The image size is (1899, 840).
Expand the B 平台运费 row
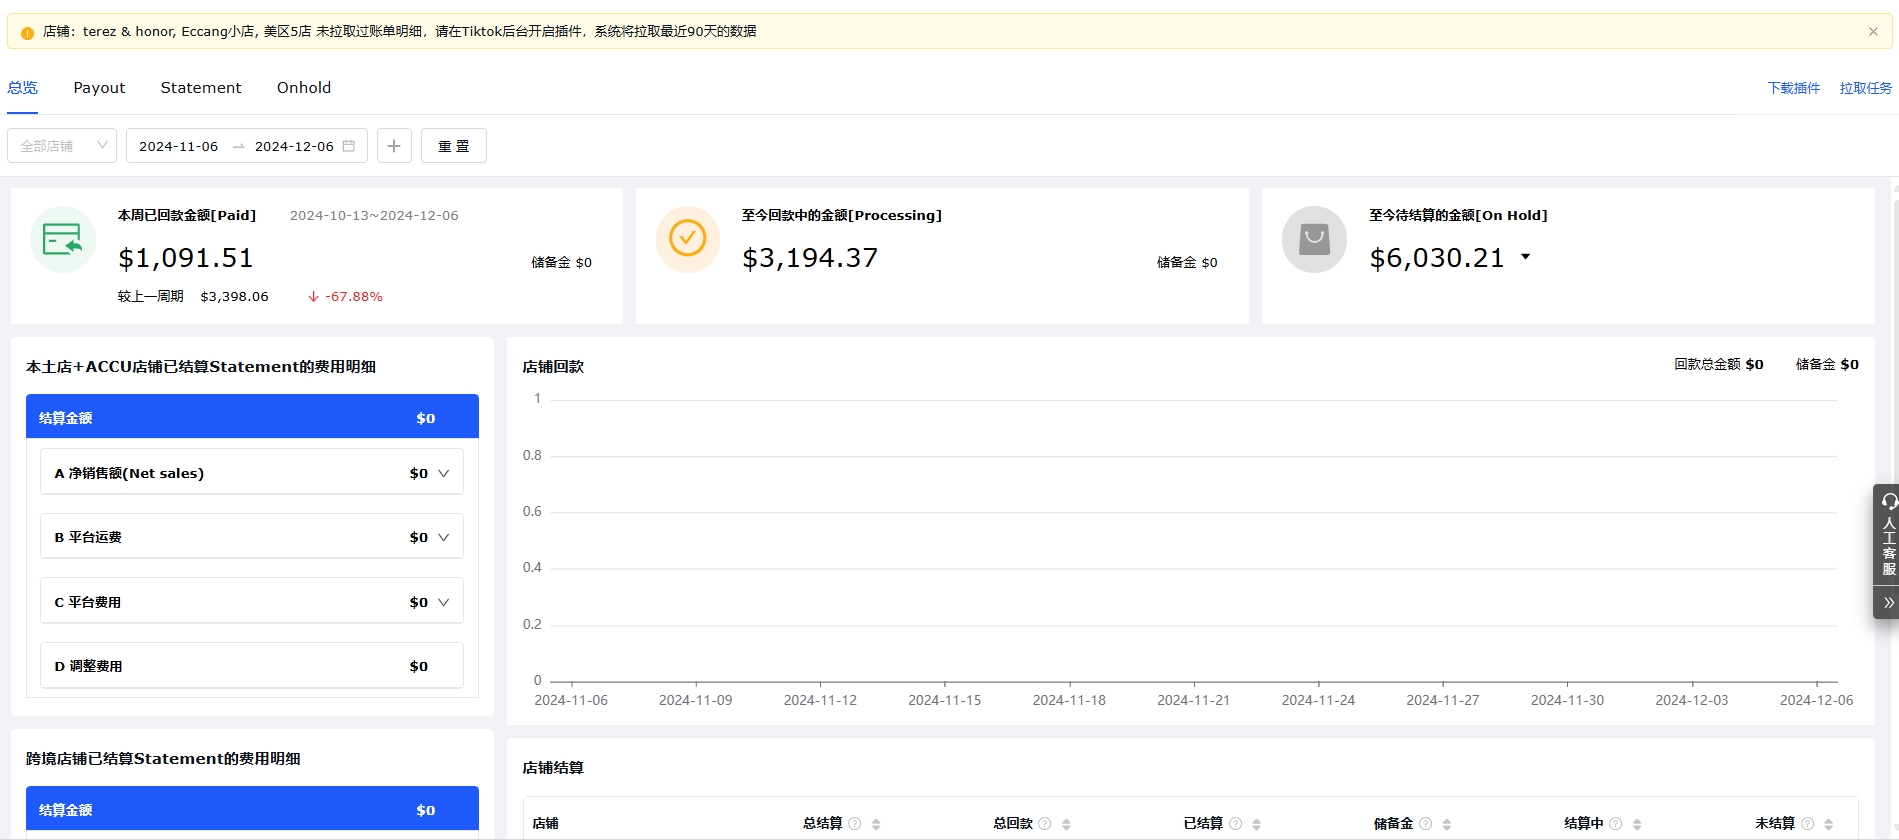click(x=444, y=537)
